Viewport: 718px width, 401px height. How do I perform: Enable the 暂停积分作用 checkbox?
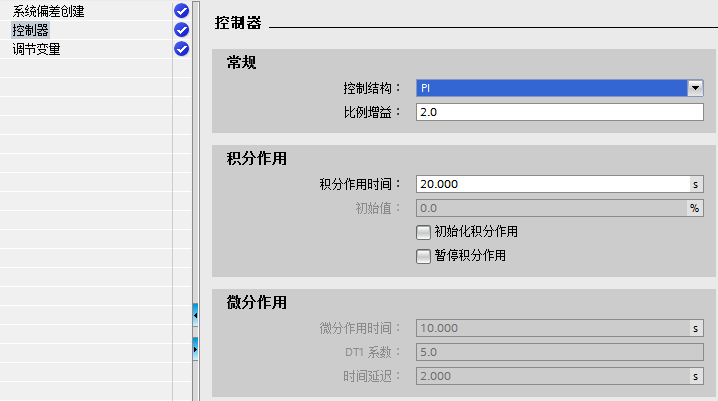[423, 256]
